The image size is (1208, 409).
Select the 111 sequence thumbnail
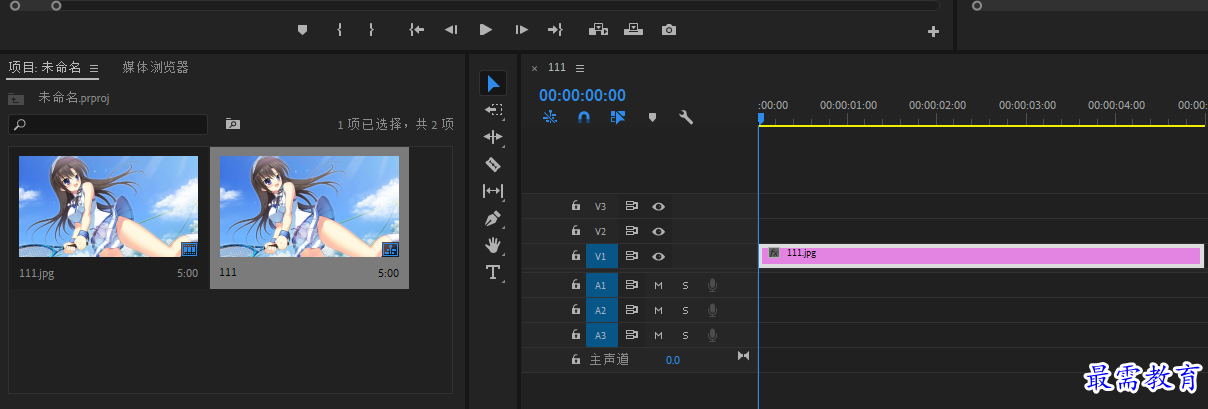click(309, 206)
